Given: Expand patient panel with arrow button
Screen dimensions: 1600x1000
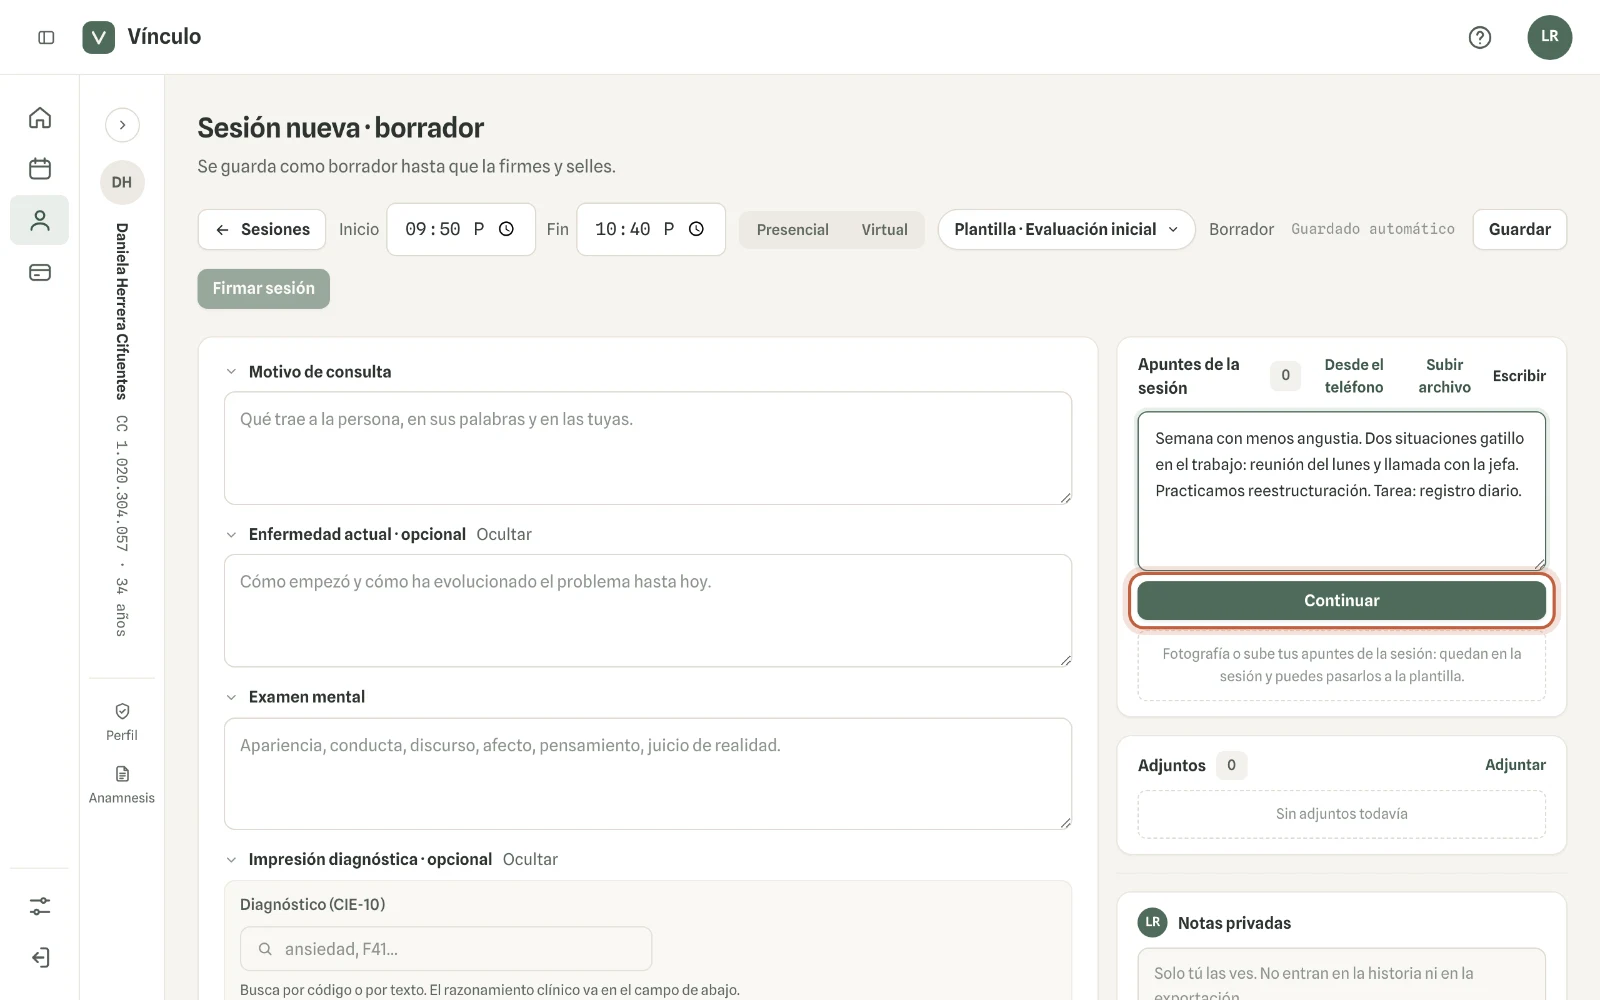Looking at the screenshot, I should point(122,125).
